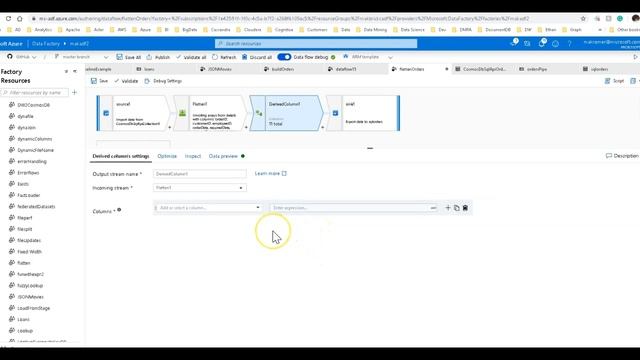Image resolution: width=640 pixels, height=360 pixels.
Task: Open the GitHub repository dropdown
Action: tap(22, 57)
